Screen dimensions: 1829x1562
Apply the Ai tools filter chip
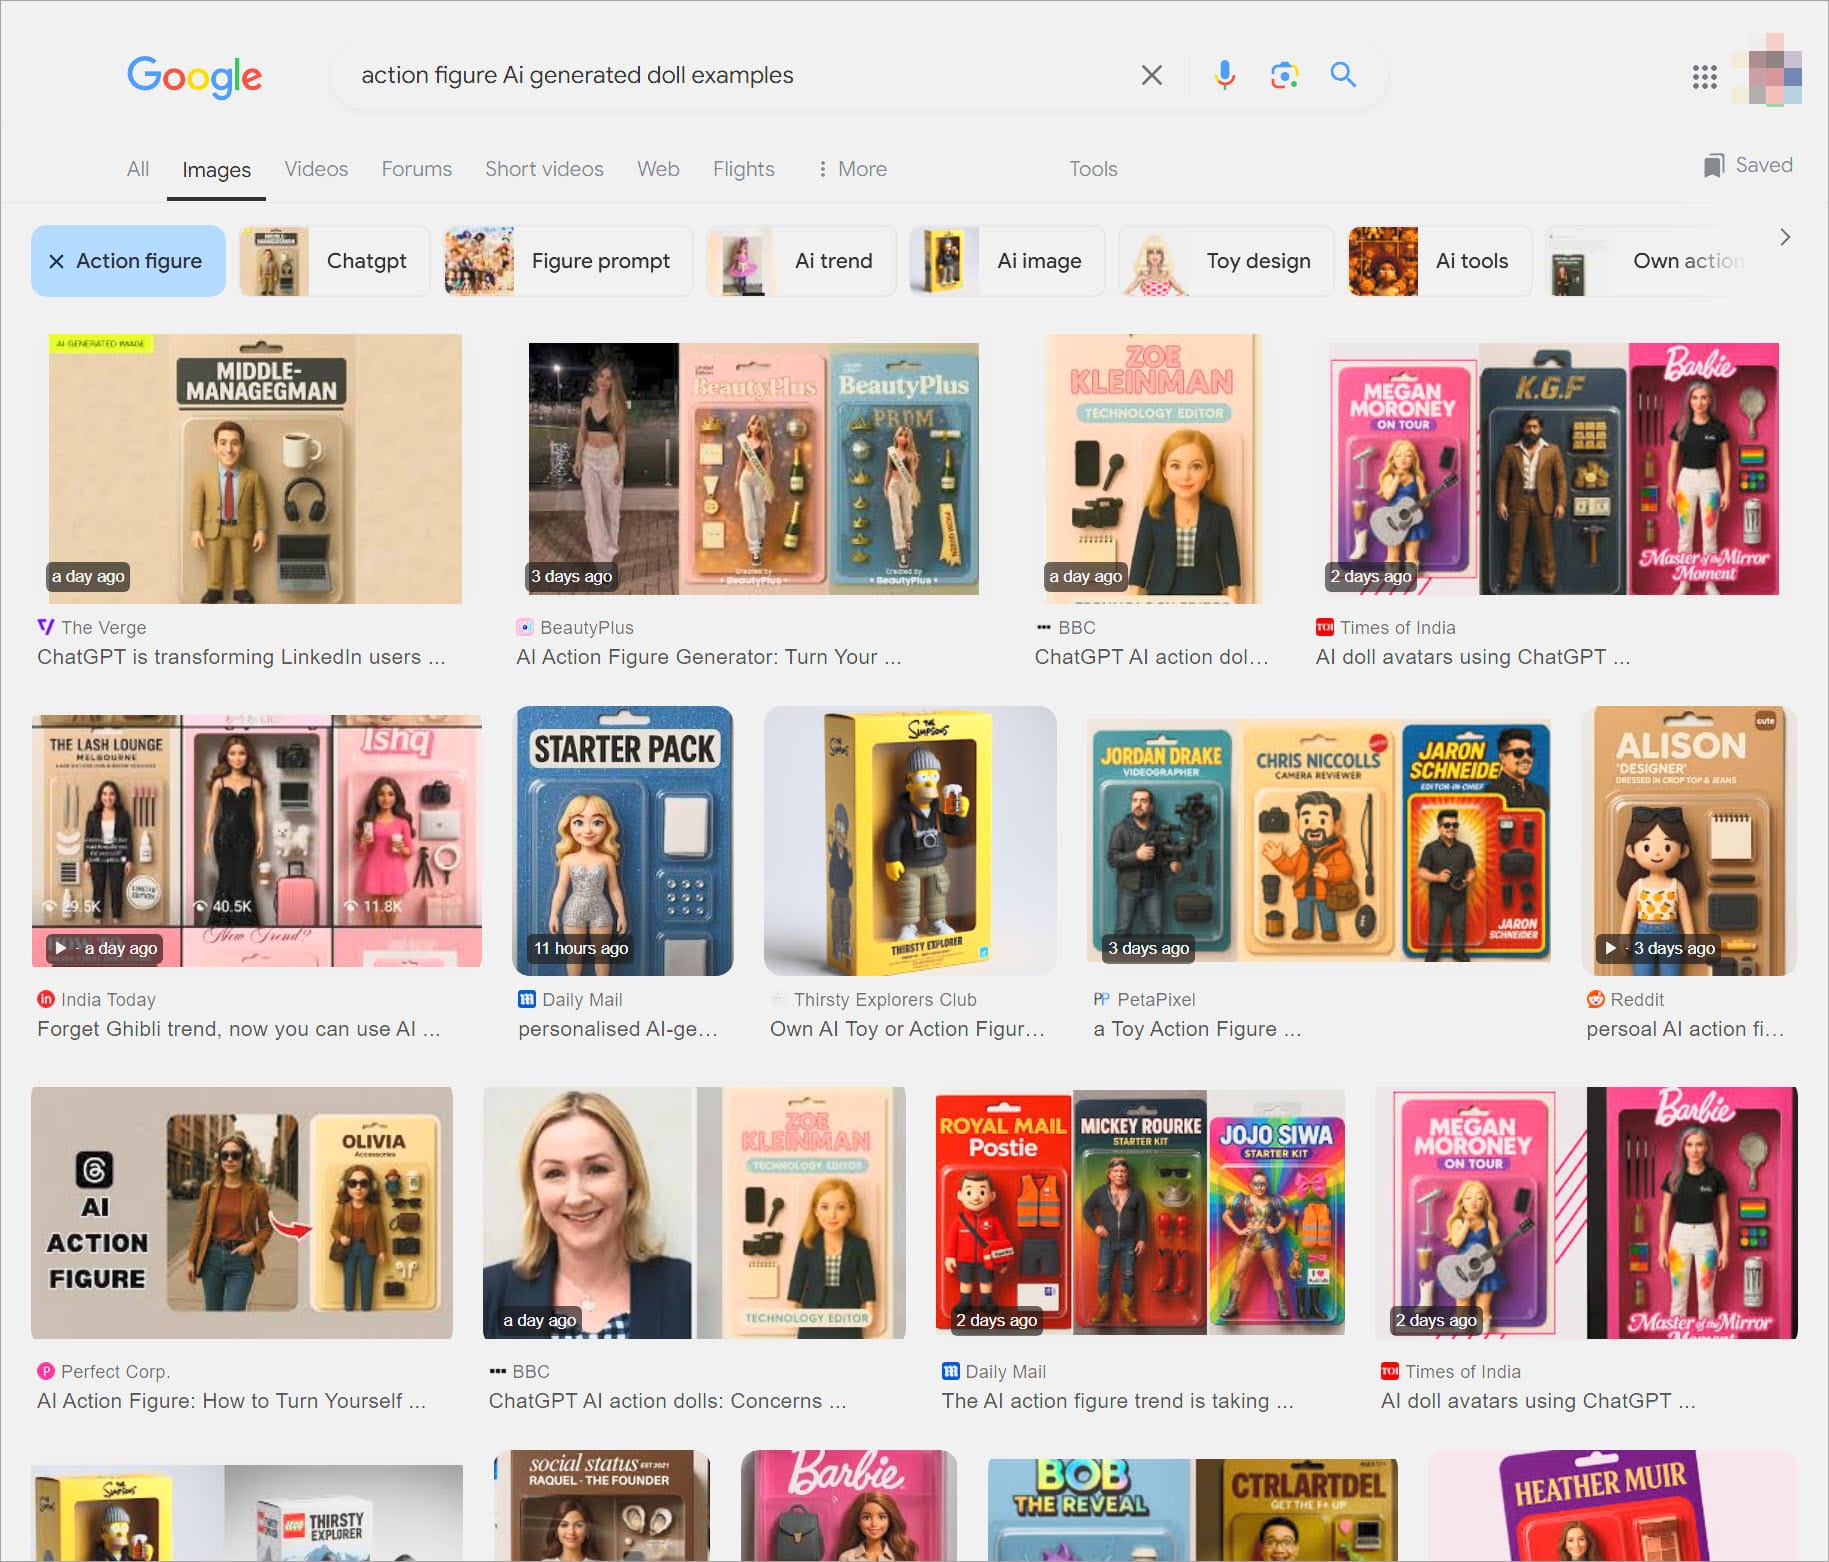pos(1440,261)
